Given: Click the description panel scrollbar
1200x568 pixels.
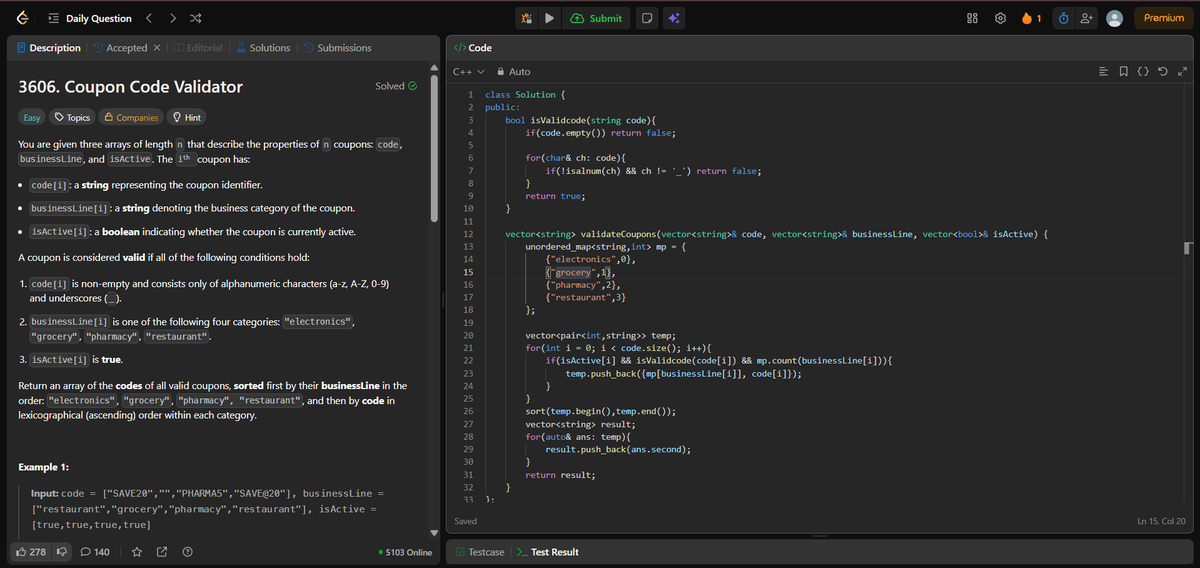Looking at the screenshot, I should click(434, 146).
